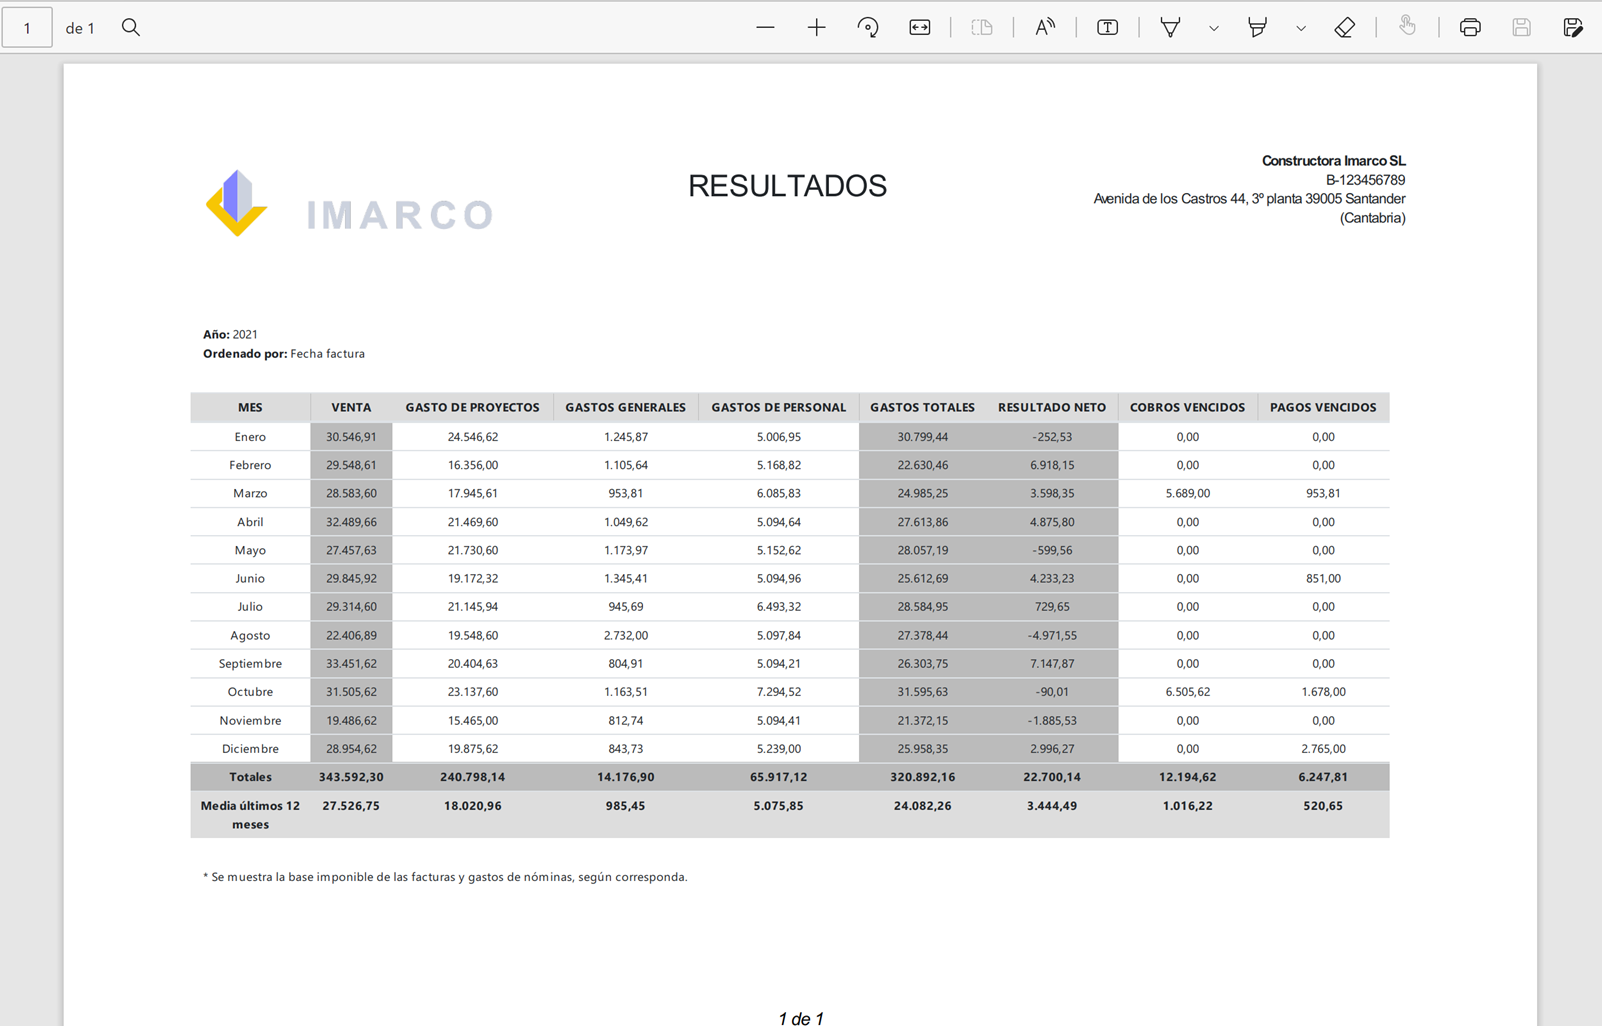Click the Octubre overdue collections value 6.505,62
The width and height of the screenshot is (1602, 1026).
pos(1187,691)
